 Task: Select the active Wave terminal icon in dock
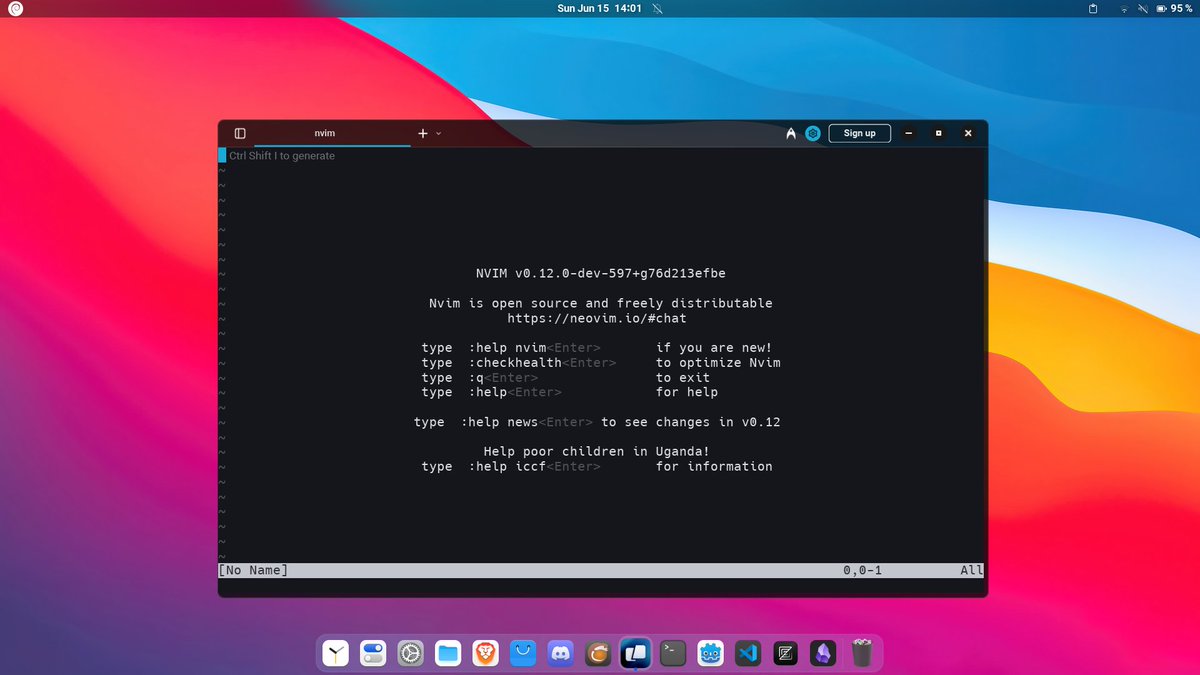[x=636, y=653]
